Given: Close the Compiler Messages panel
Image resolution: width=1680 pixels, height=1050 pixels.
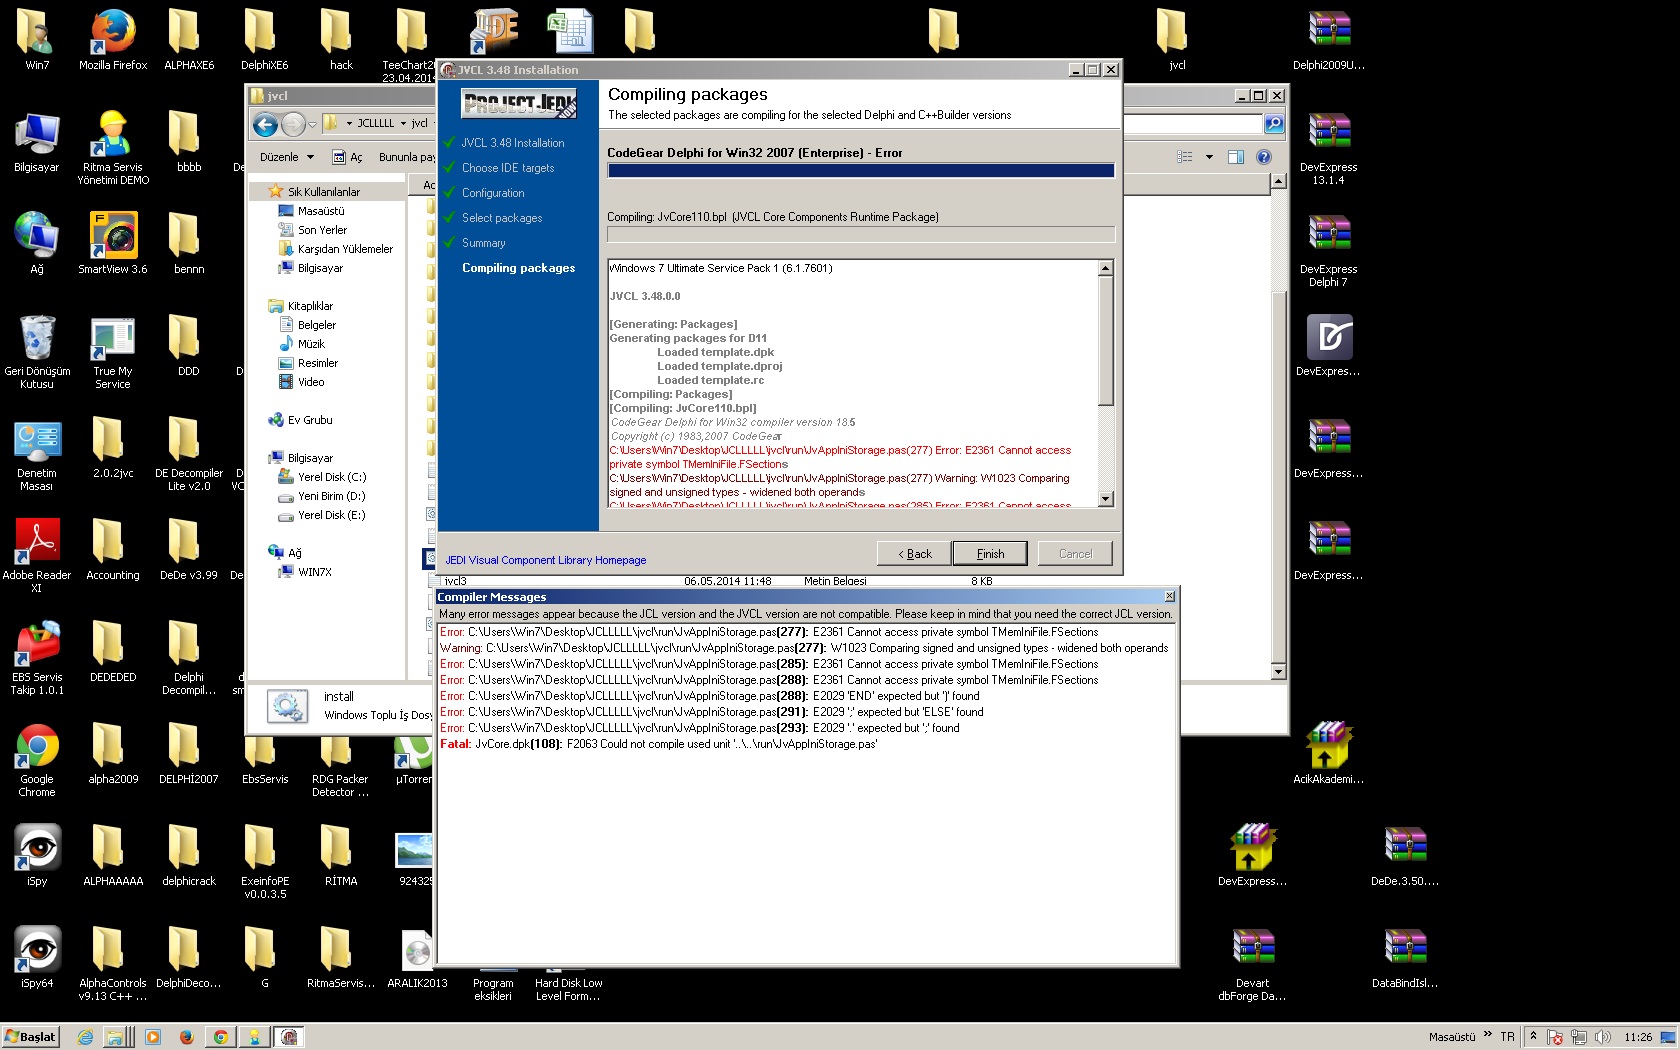Looking at the screenshot, I should (x=1169, y=596).
